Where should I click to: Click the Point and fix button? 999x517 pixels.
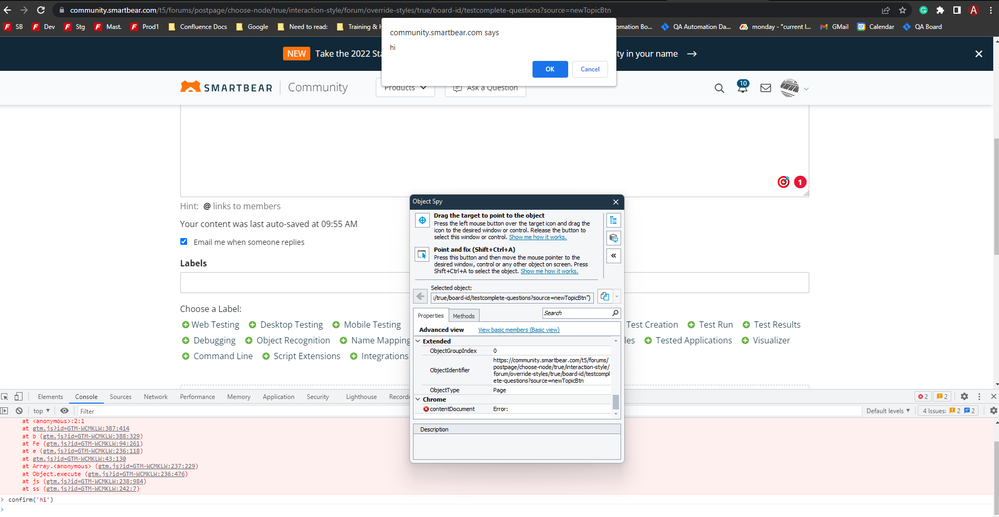(x=422, y=254)
